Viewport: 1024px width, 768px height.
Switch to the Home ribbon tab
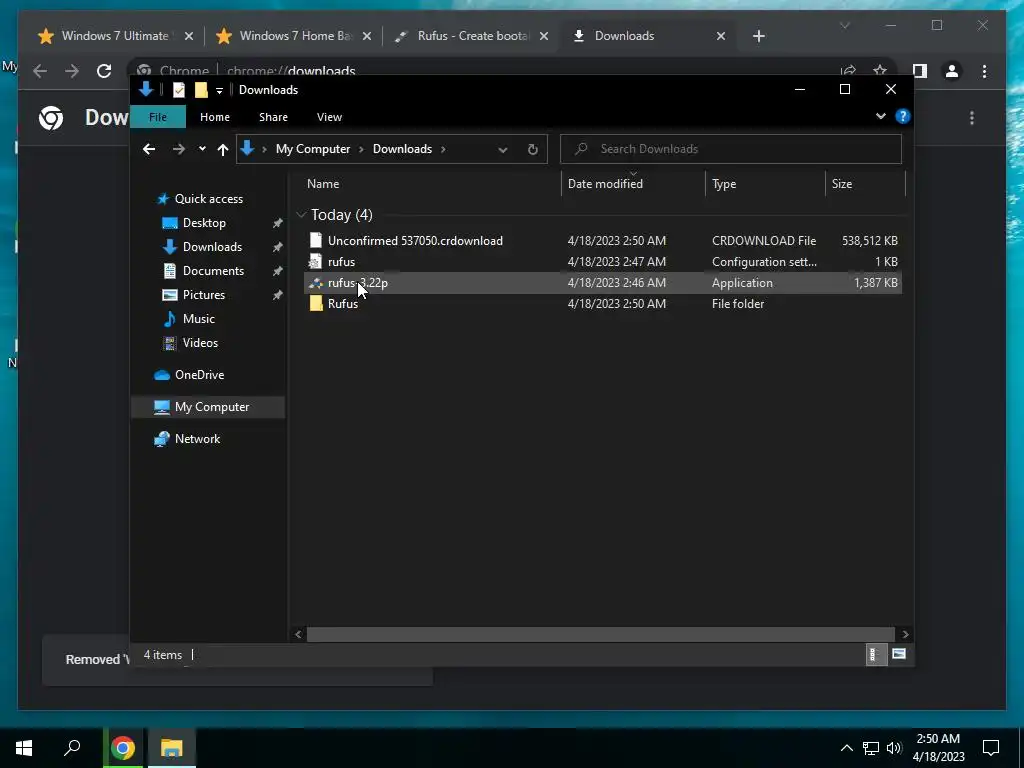[214, 117]
